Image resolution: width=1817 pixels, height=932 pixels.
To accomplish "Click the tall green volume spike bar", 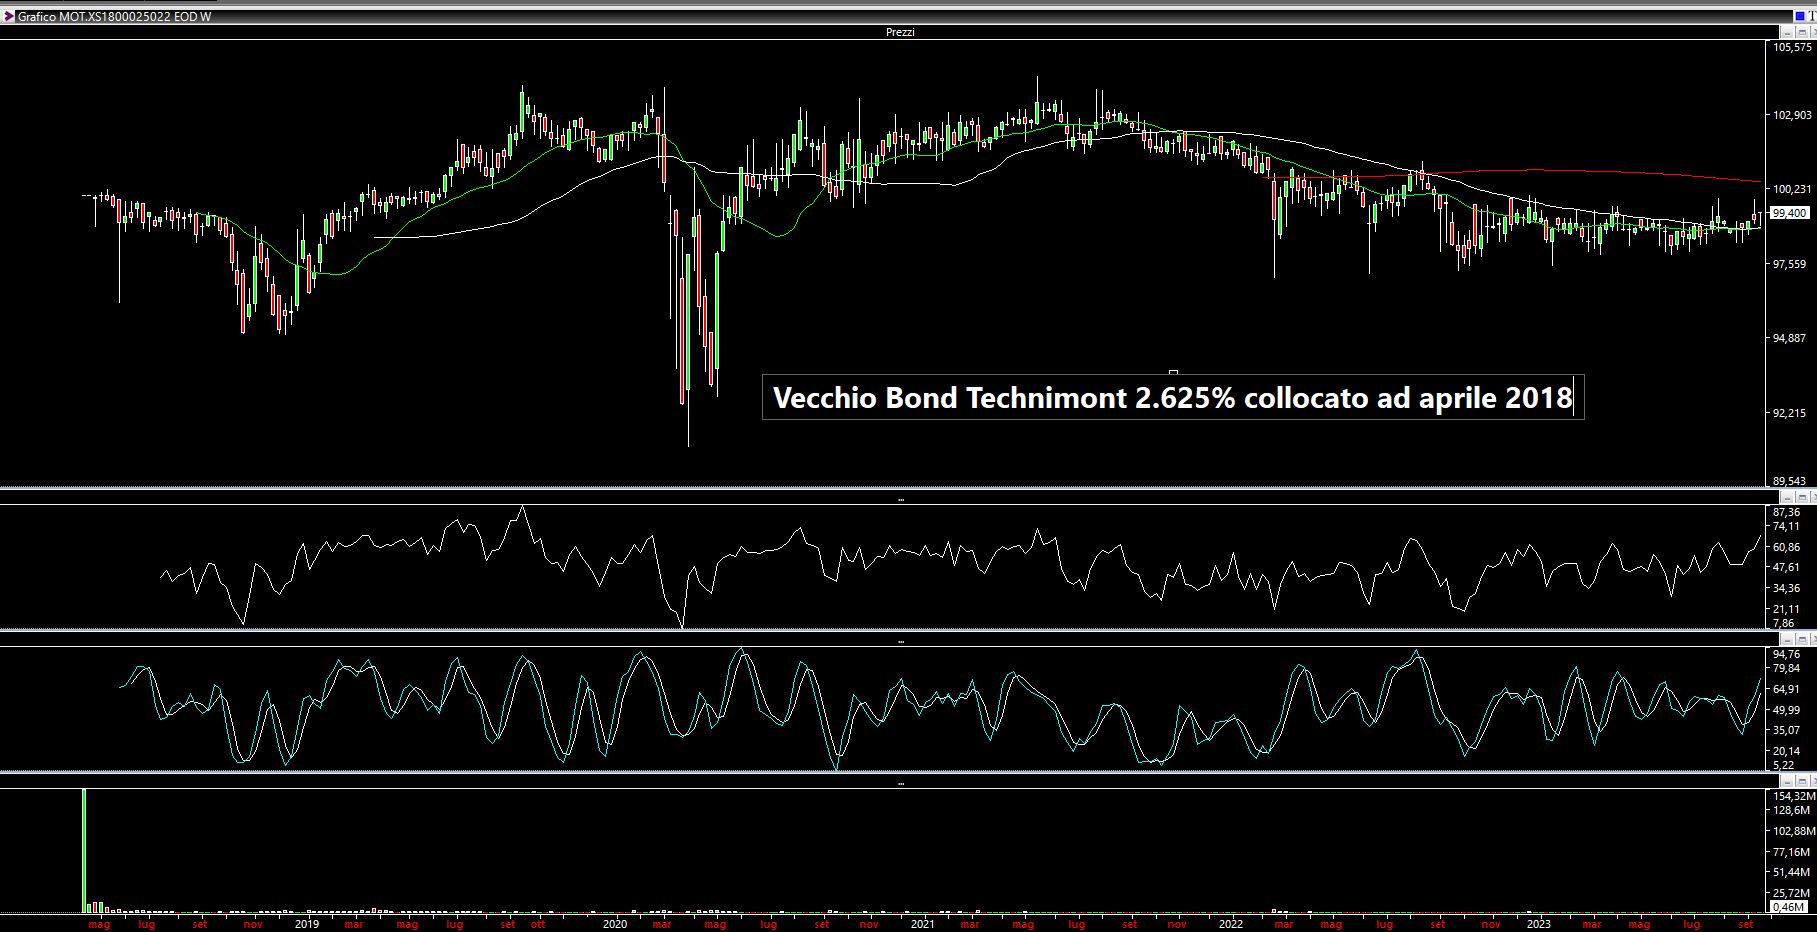I will [x=84, y=850].
